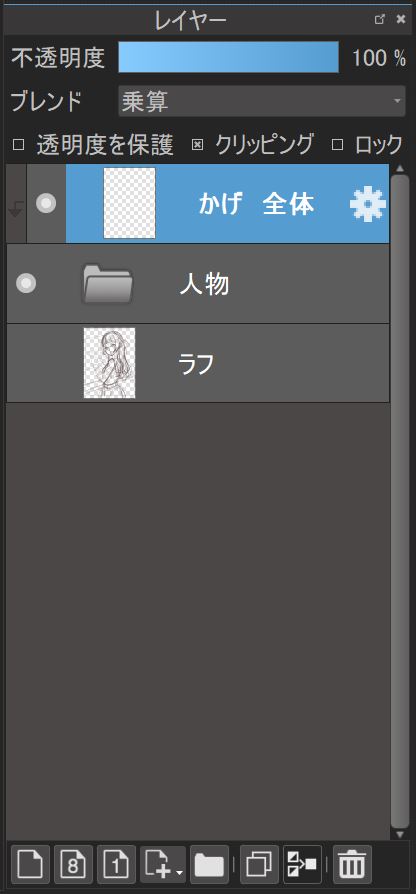Enable 透明度を保護 checkbox

click(x=19, y=145)
